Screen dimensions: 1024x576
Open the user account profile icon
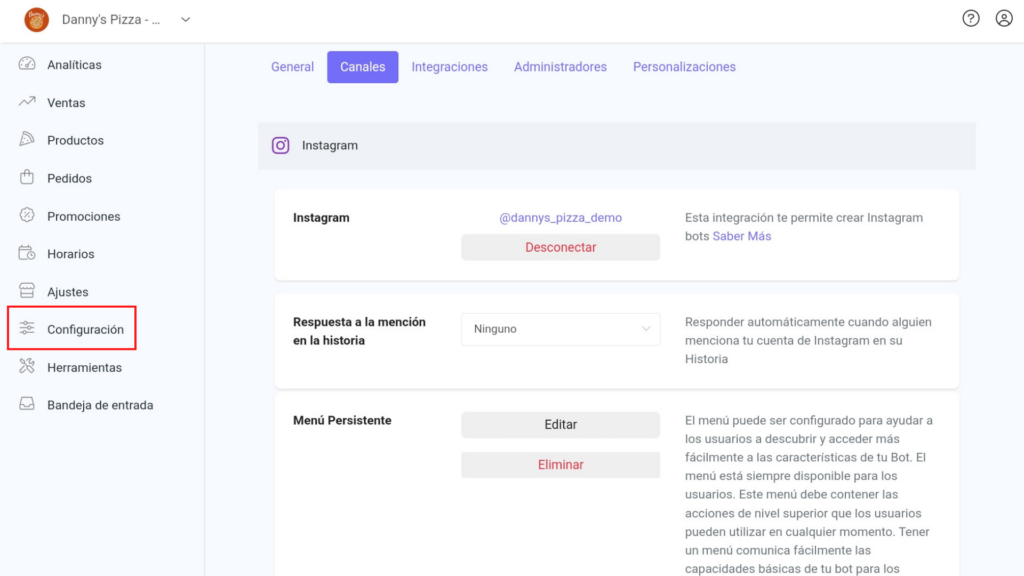coord(1004,18)
